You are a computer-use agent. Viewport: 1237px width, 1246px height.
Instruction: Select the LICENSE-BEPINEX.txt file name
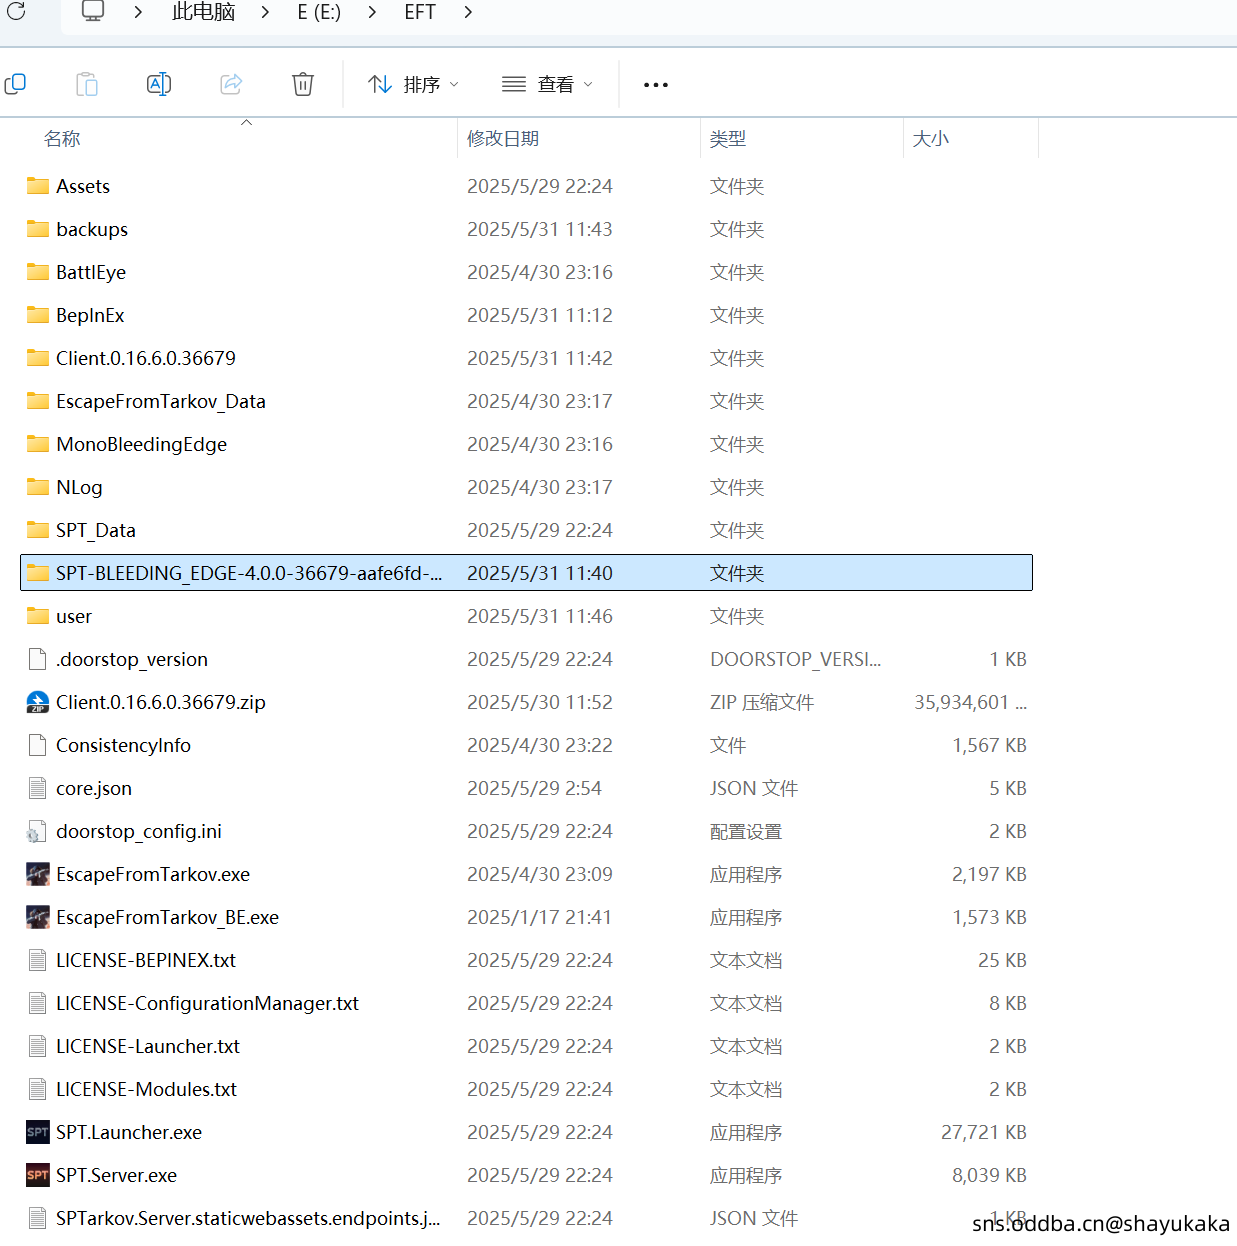(146, 960)
